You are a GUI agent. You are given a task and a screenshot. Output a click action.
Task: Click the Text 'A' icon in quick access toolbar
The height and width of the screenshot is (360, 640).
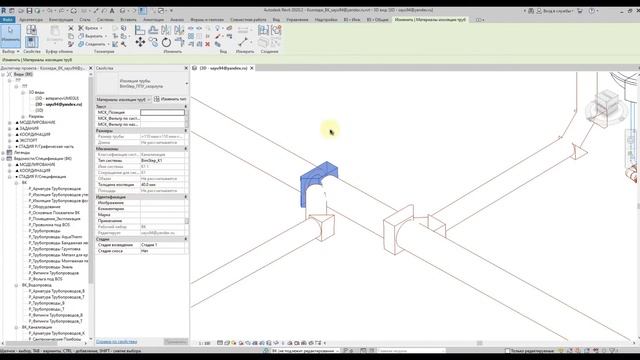pyautogui.click(x=112, y=11)
